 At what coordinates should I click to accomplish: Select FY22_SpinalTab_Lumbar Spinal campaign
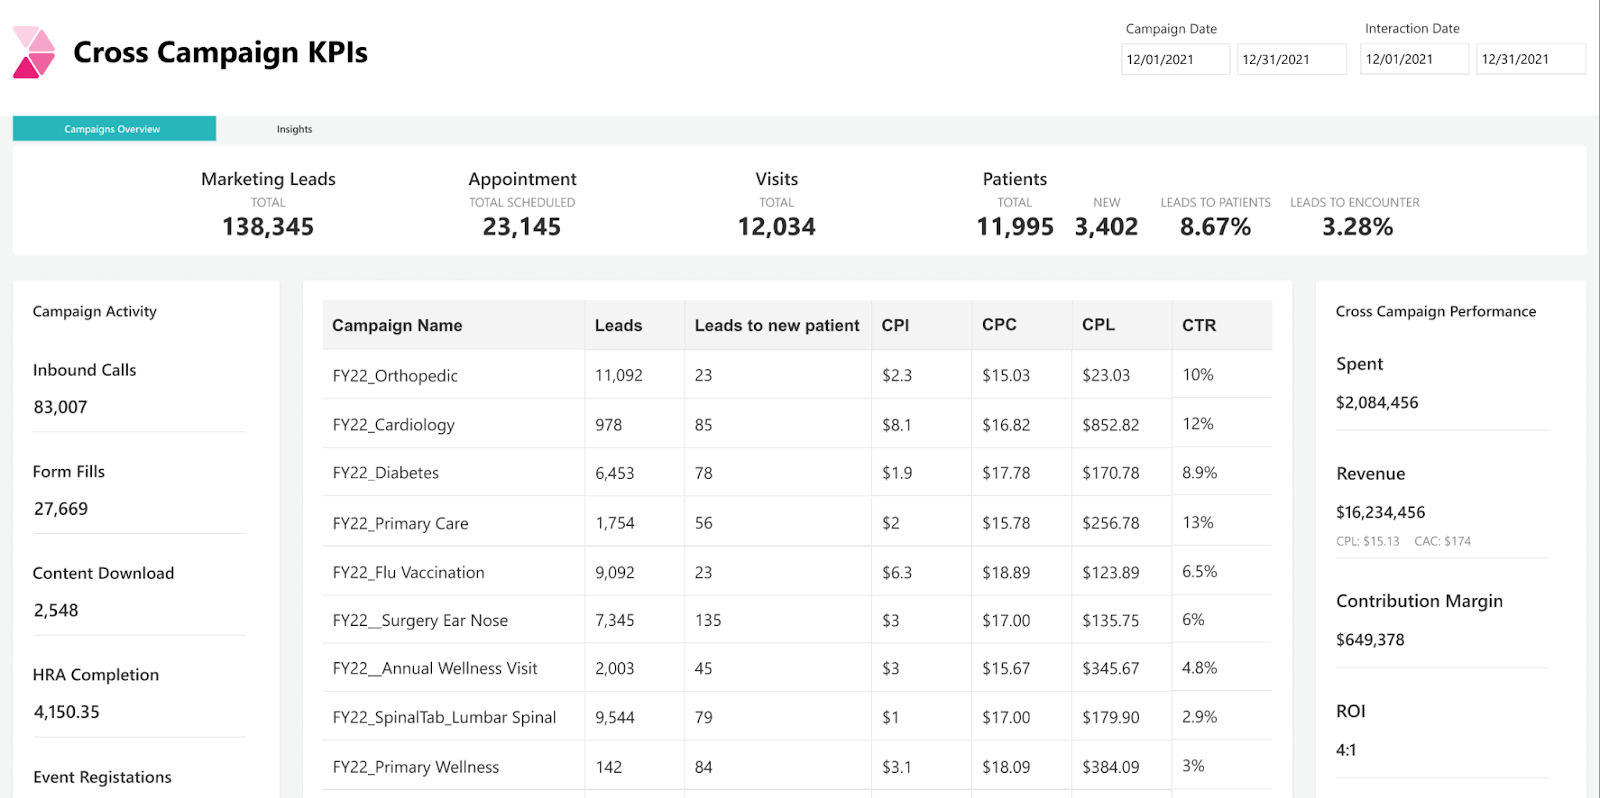[x=444, y=717]
